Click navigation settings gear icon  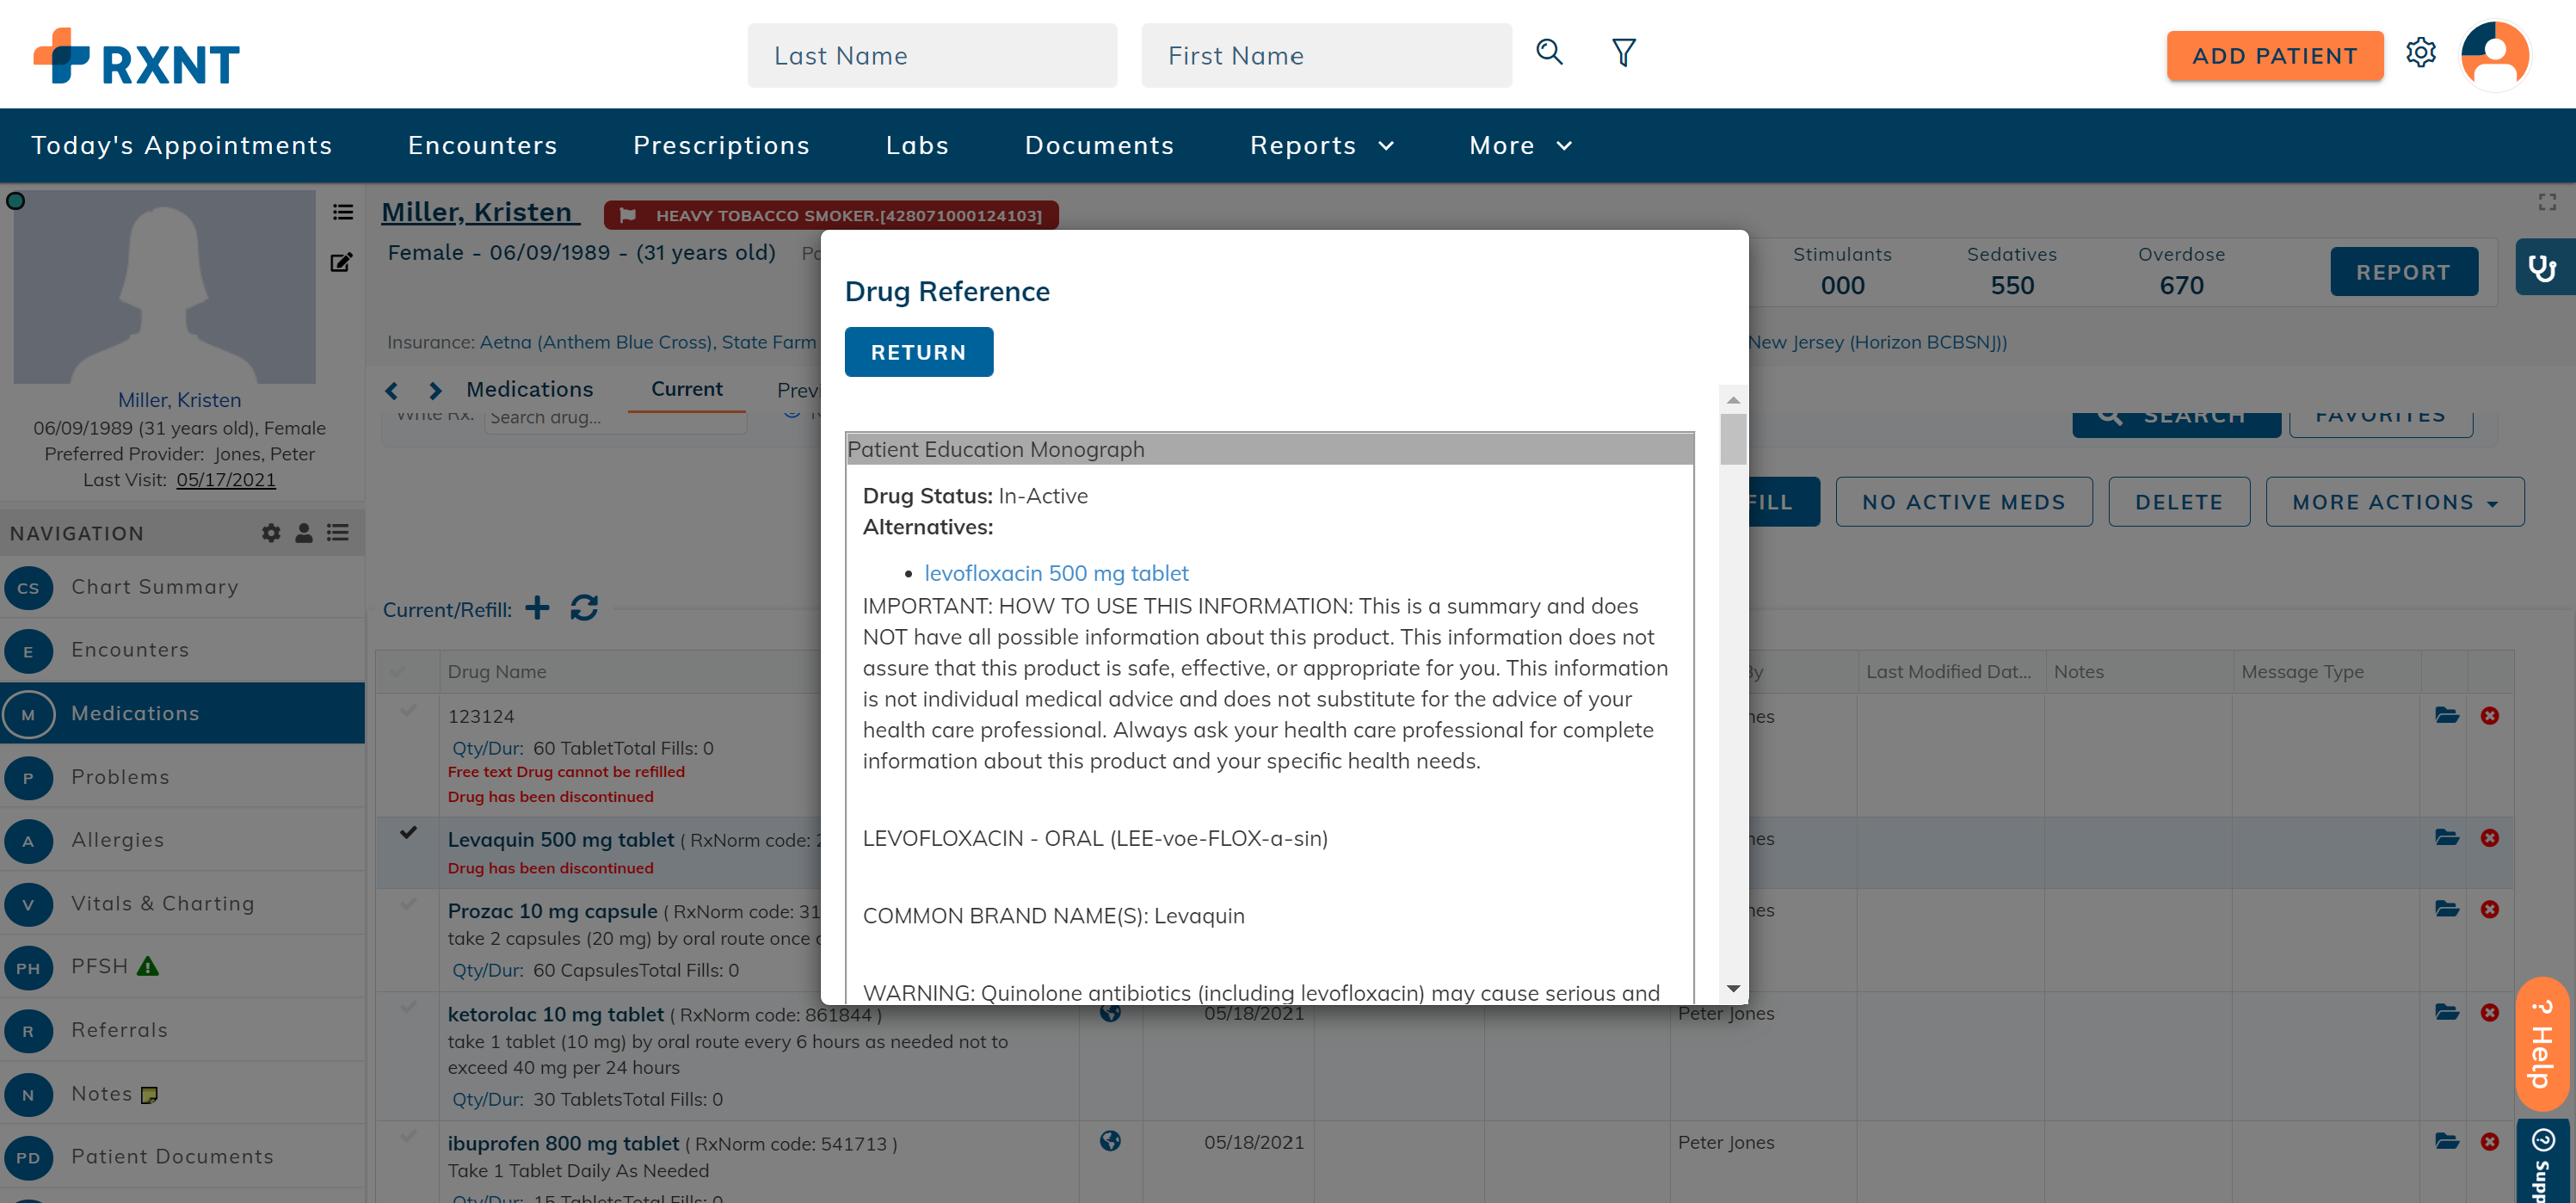tap(271, 533)
